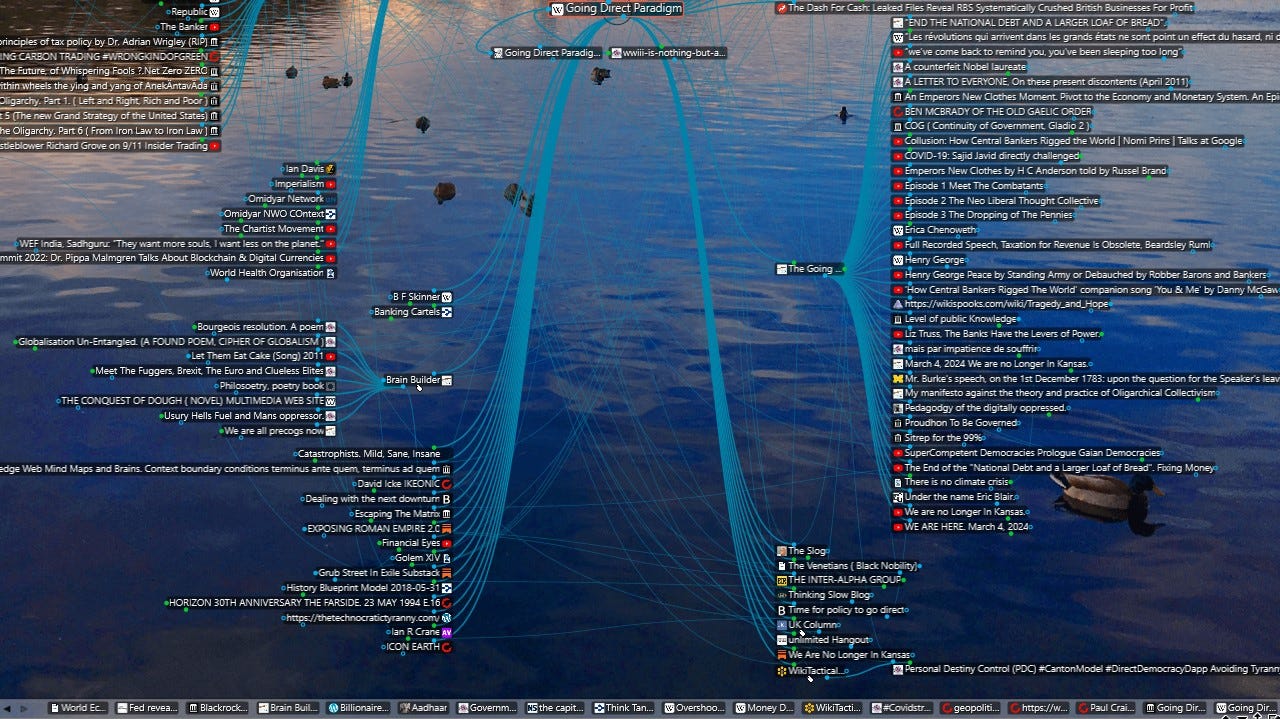
Task: Expand the gate circle right of Thinking Slow Blog
Action: coord(874,595)
